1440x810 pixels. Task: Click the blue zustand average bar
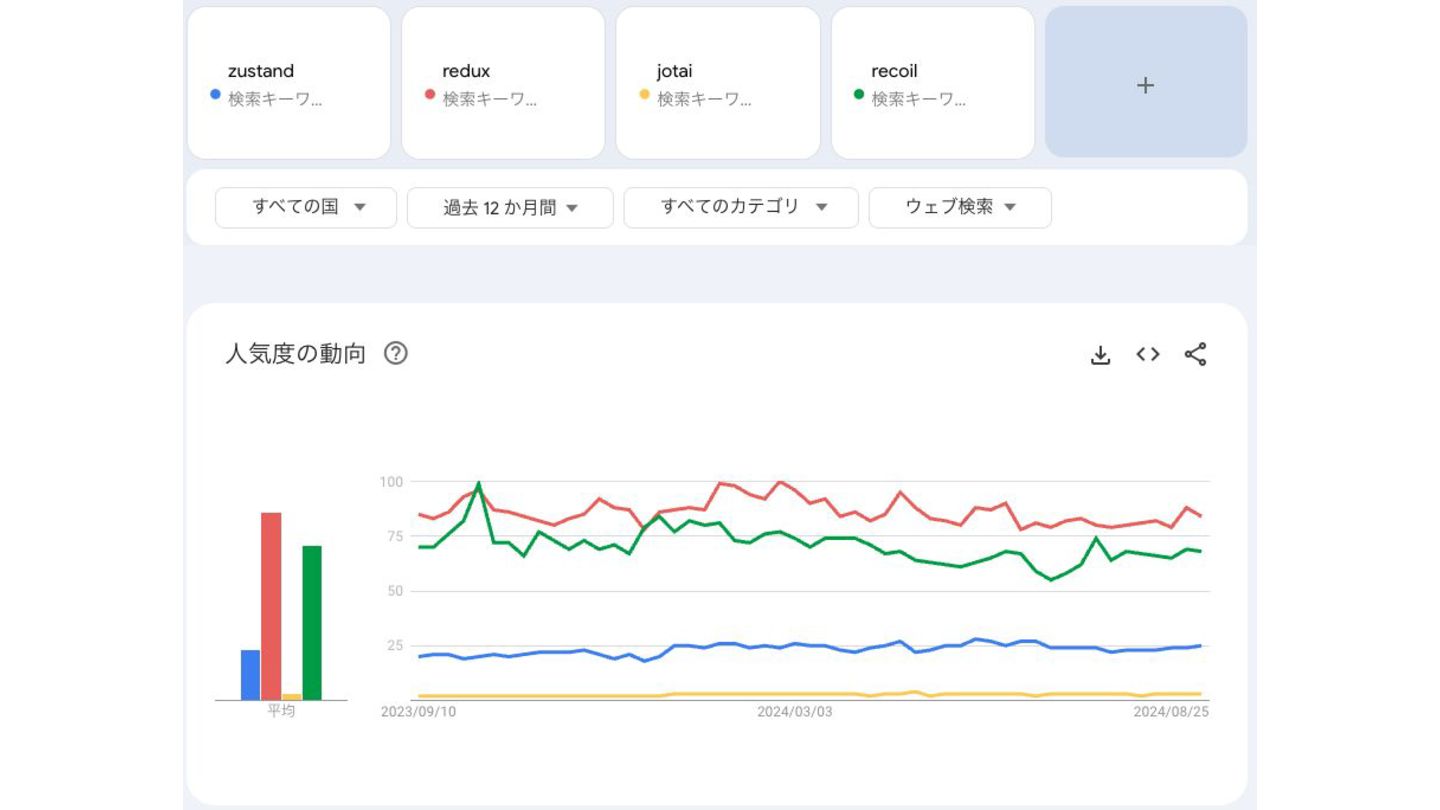pyautogui.click(x=250, y=675)
